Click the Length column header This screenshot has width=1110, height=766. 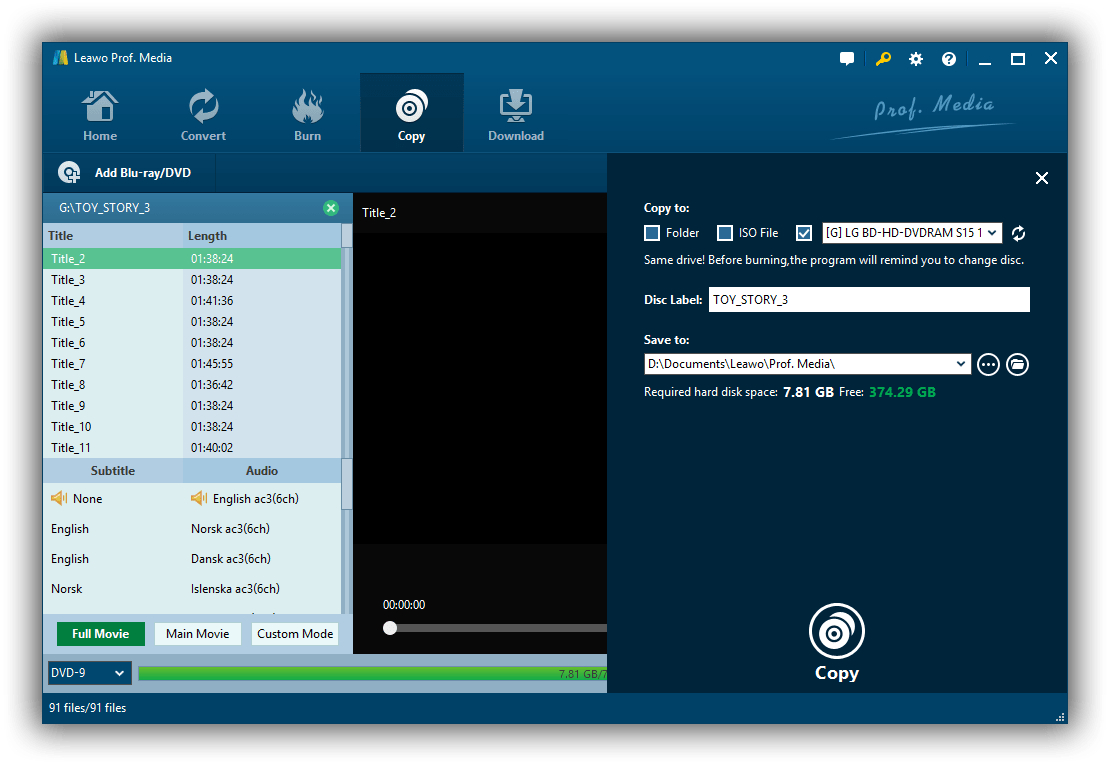pos(262,236)
